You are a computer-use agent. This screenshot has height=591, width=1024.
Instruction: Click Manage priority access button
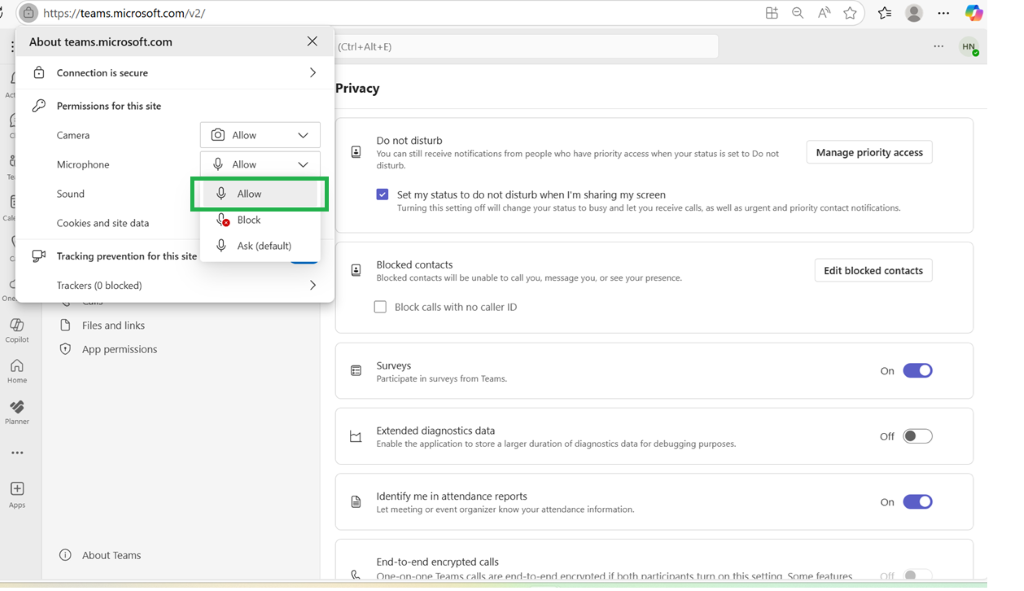[869, 152]
